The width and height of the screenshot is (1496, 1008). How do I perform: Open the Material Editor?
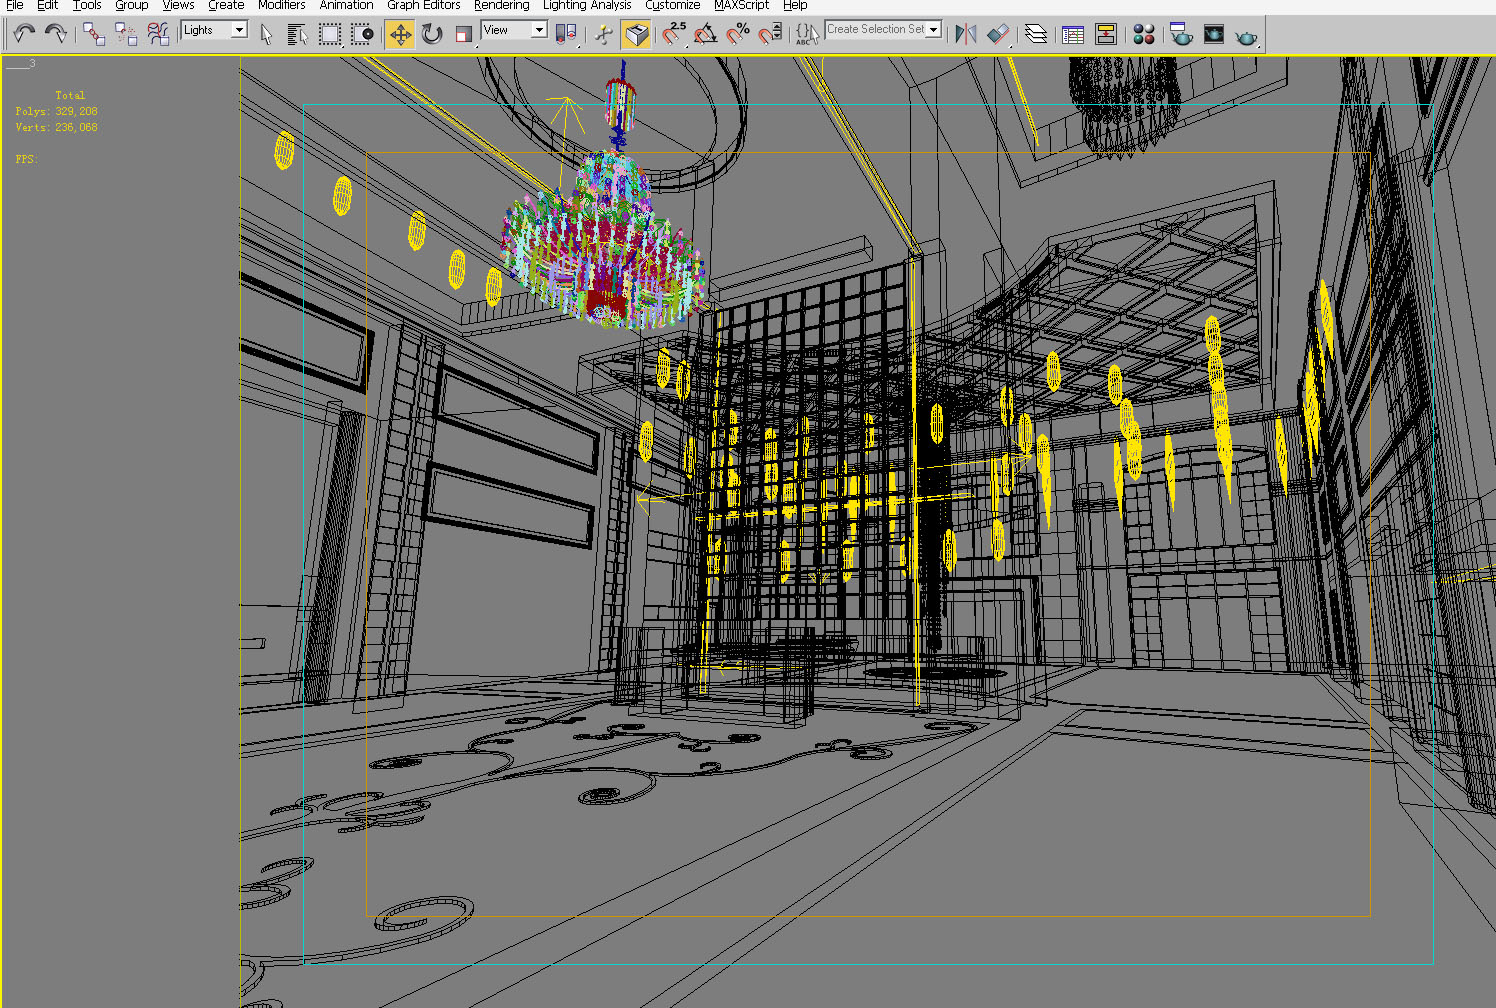pos(1143,33)
